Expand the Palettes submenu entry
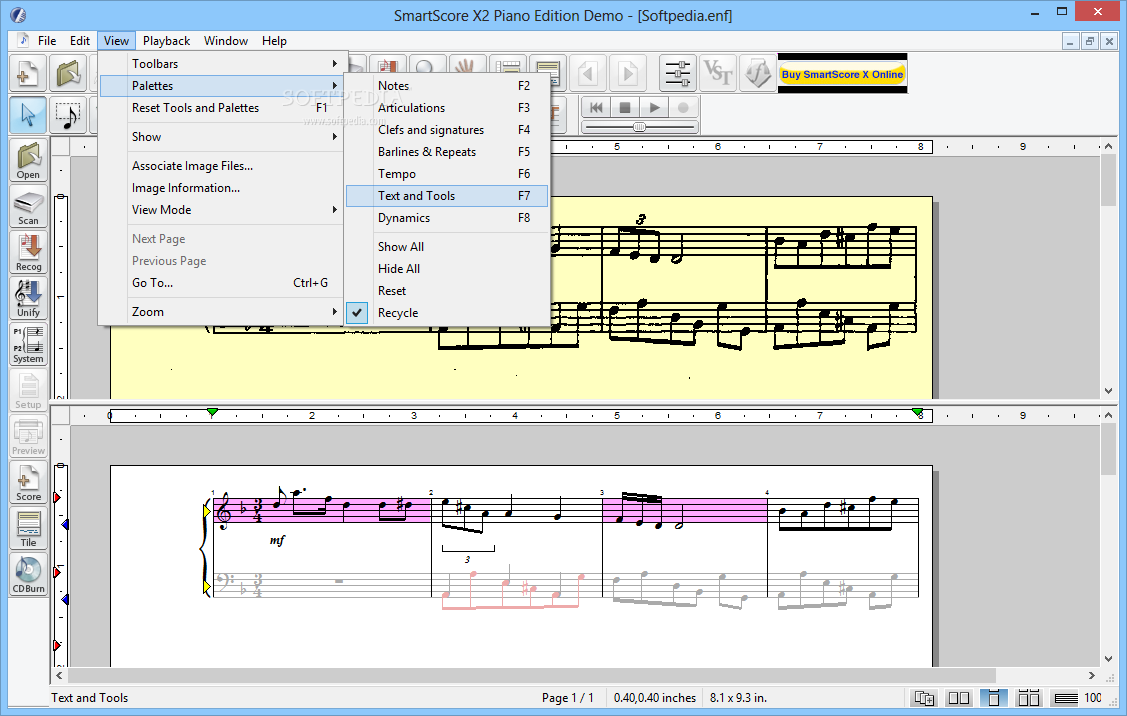Viewport: 1127px width, 716px height. click(223, 86)
